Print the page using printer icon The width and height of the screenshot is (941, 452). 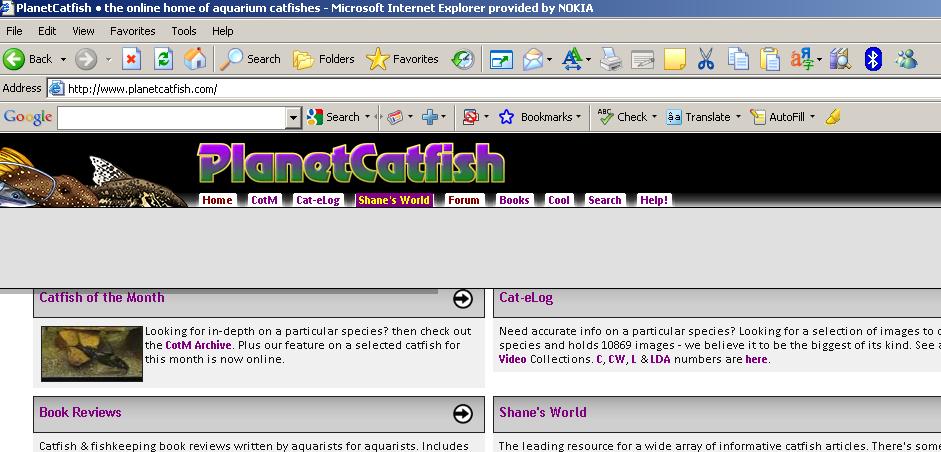[x=611, y=59]
